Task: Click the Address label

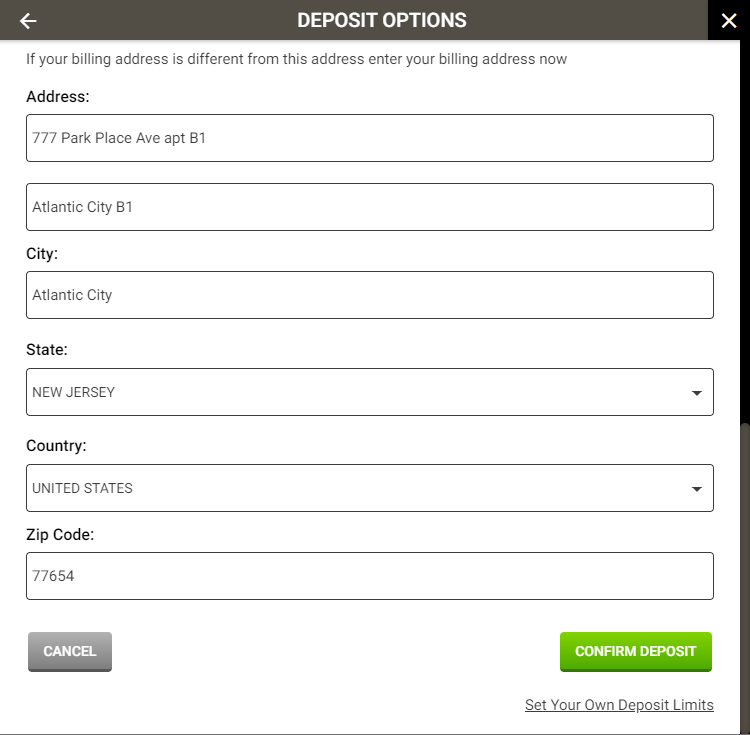Action: point(58,97)
